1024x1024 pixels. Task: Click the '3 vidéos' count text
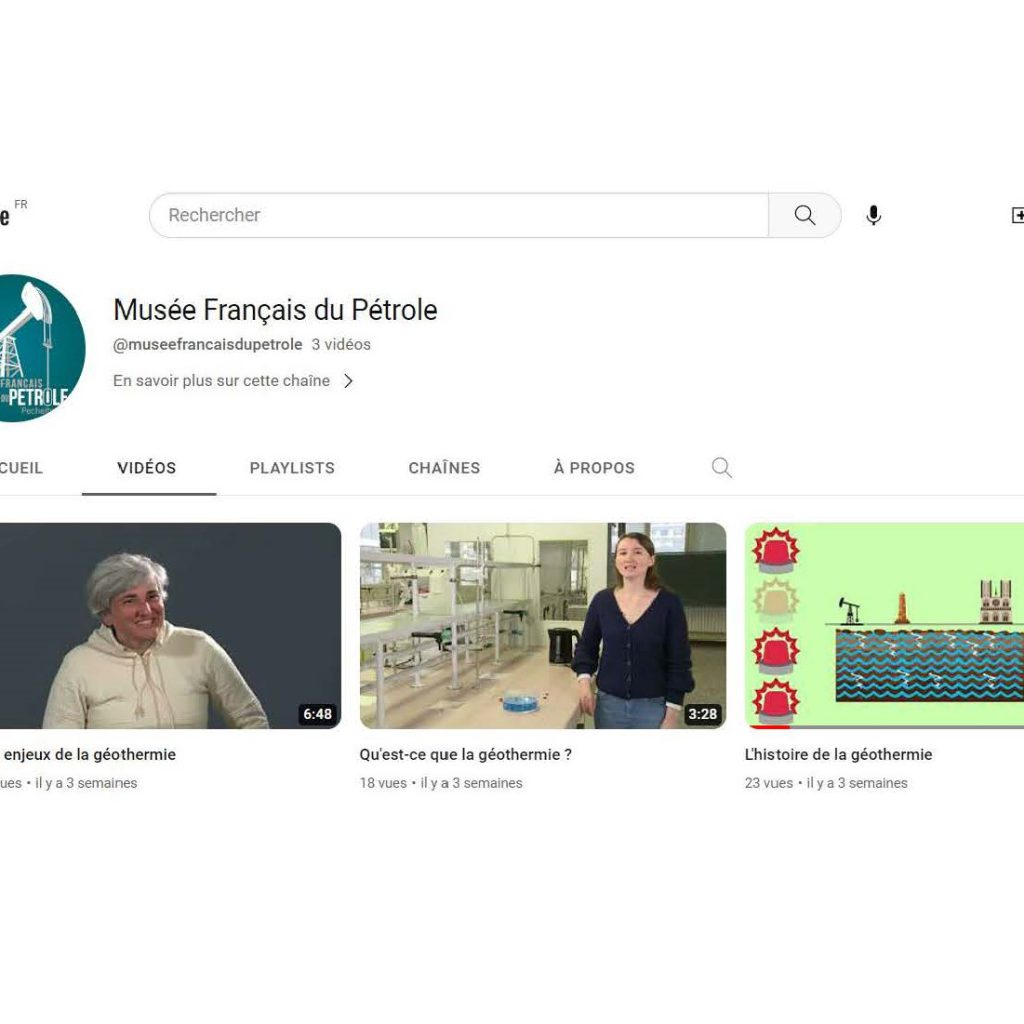(341, 344)
